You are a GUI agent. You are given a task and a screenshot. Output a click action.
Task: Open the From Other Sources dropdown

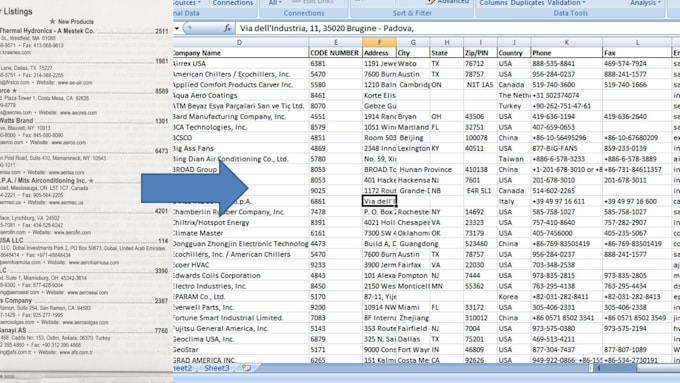click(187, 3)
